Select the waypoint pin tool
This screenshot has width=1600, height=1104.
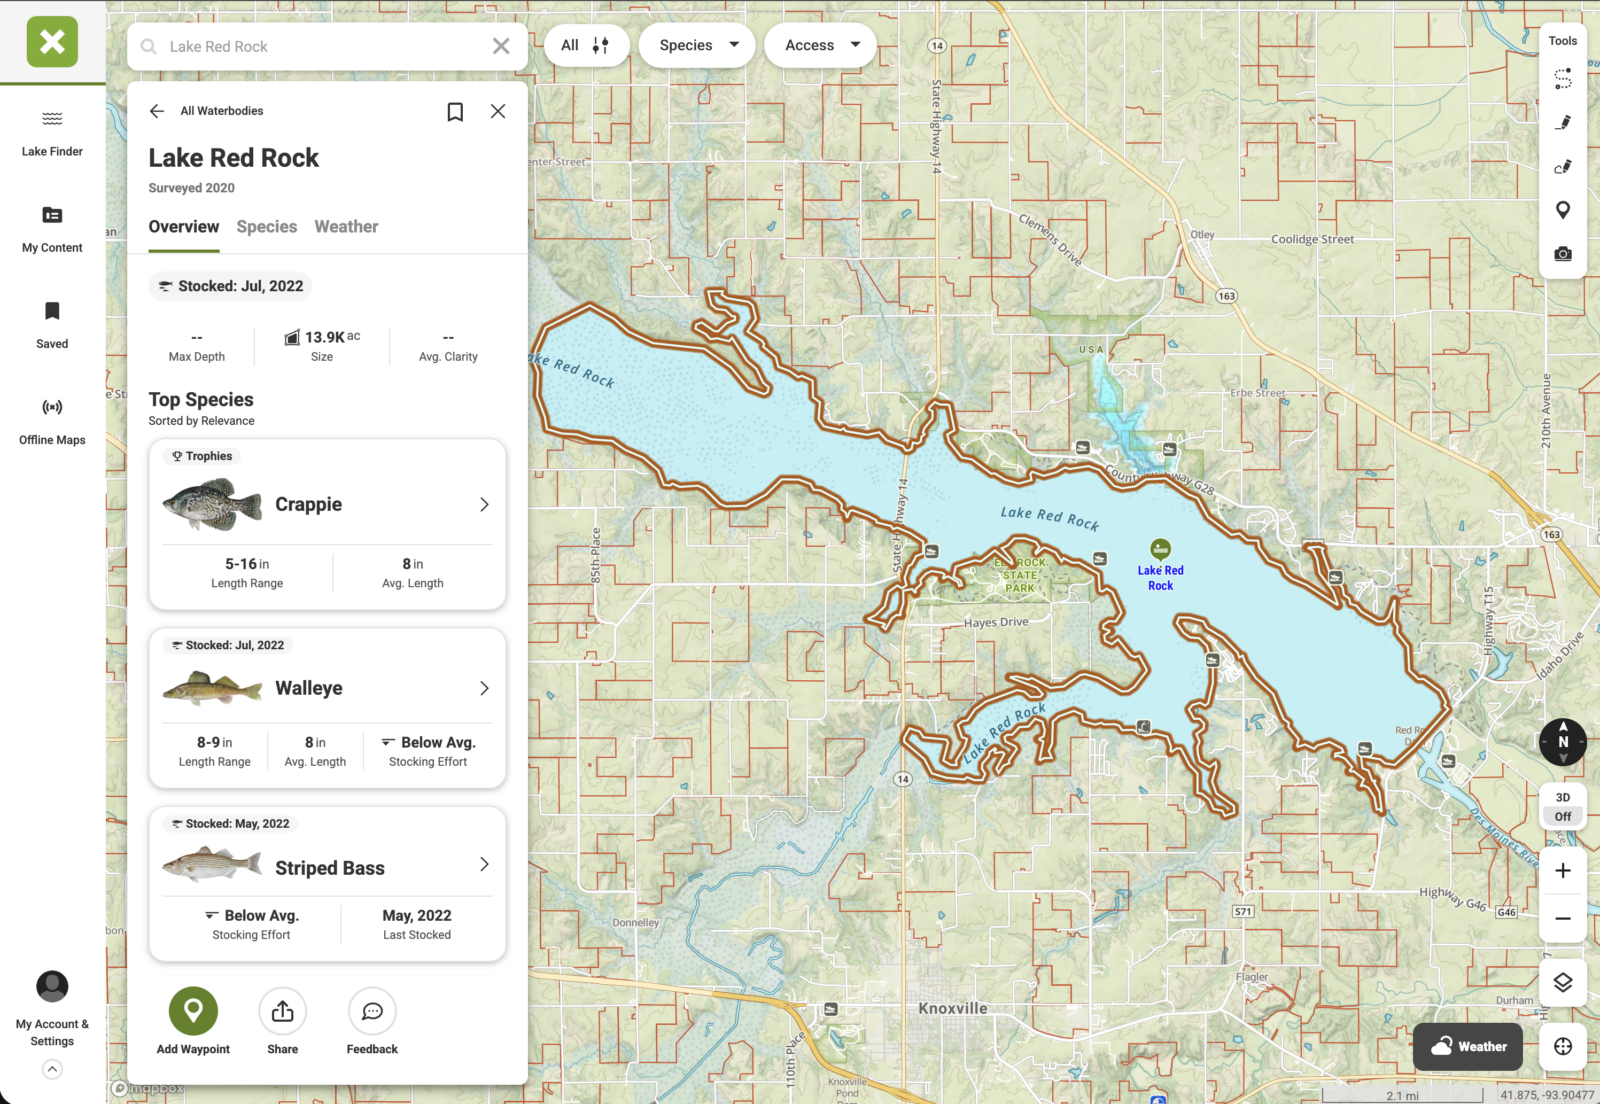click(1562, 210)
